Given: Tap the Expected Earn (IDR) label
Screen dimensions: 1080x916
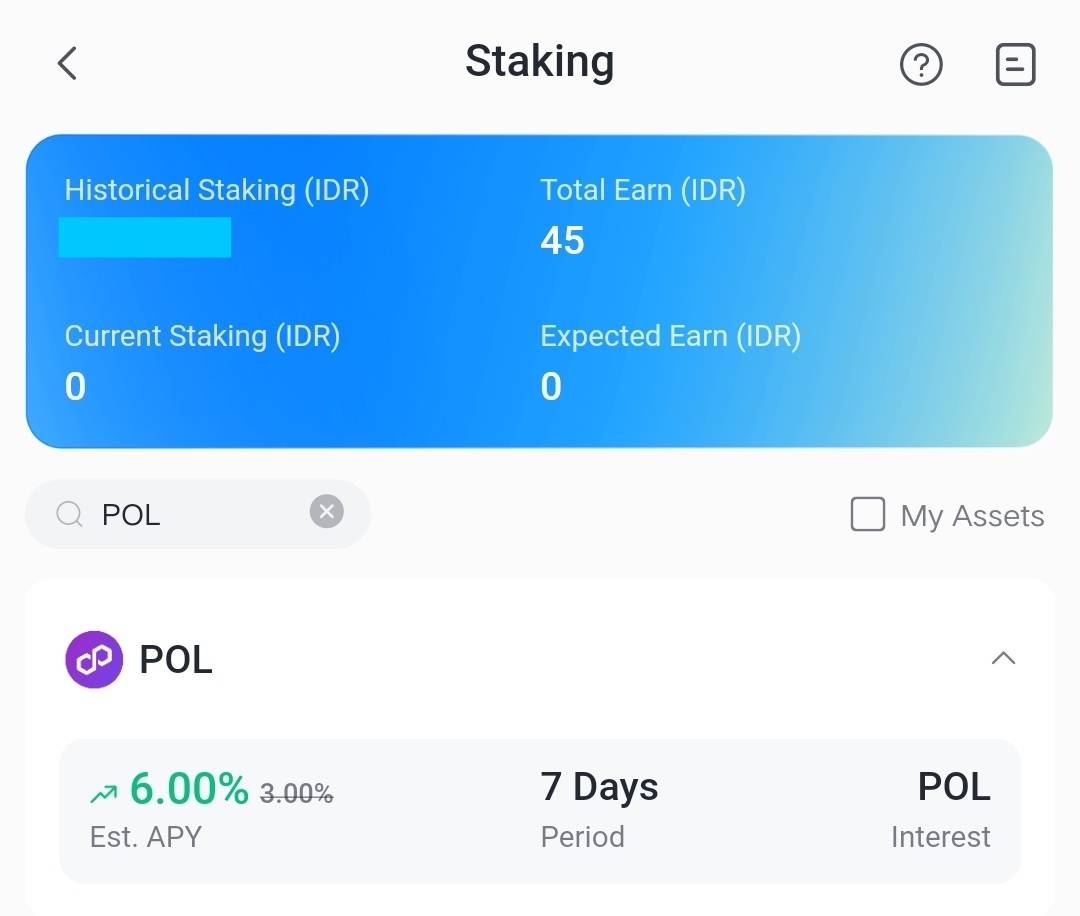Looking at the screenshot, I should point(670,336).
